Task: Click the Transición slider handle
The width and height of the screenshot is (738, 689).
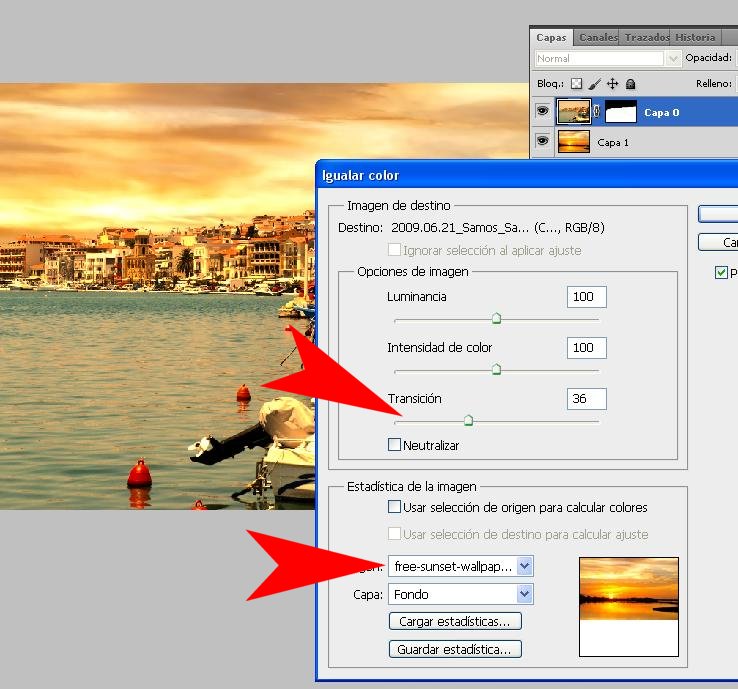Action: 468,421
